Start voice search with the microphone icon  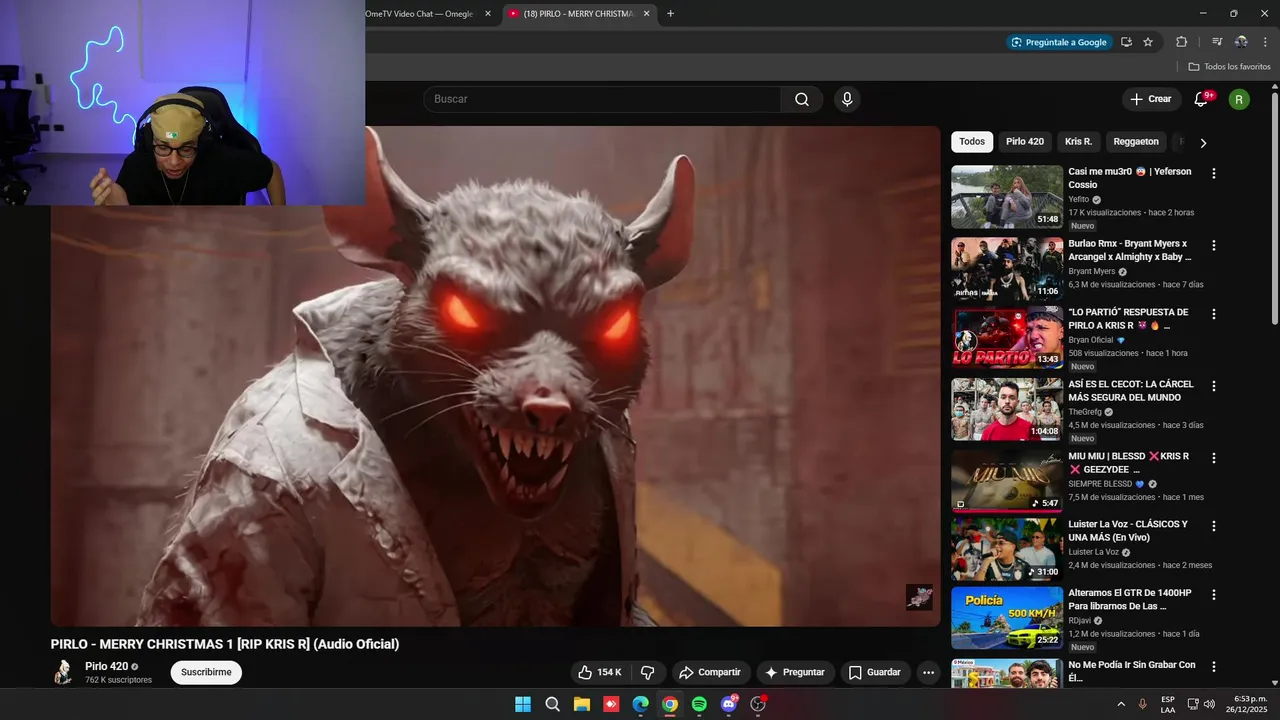pyautogui.click(x=847, y=99)
